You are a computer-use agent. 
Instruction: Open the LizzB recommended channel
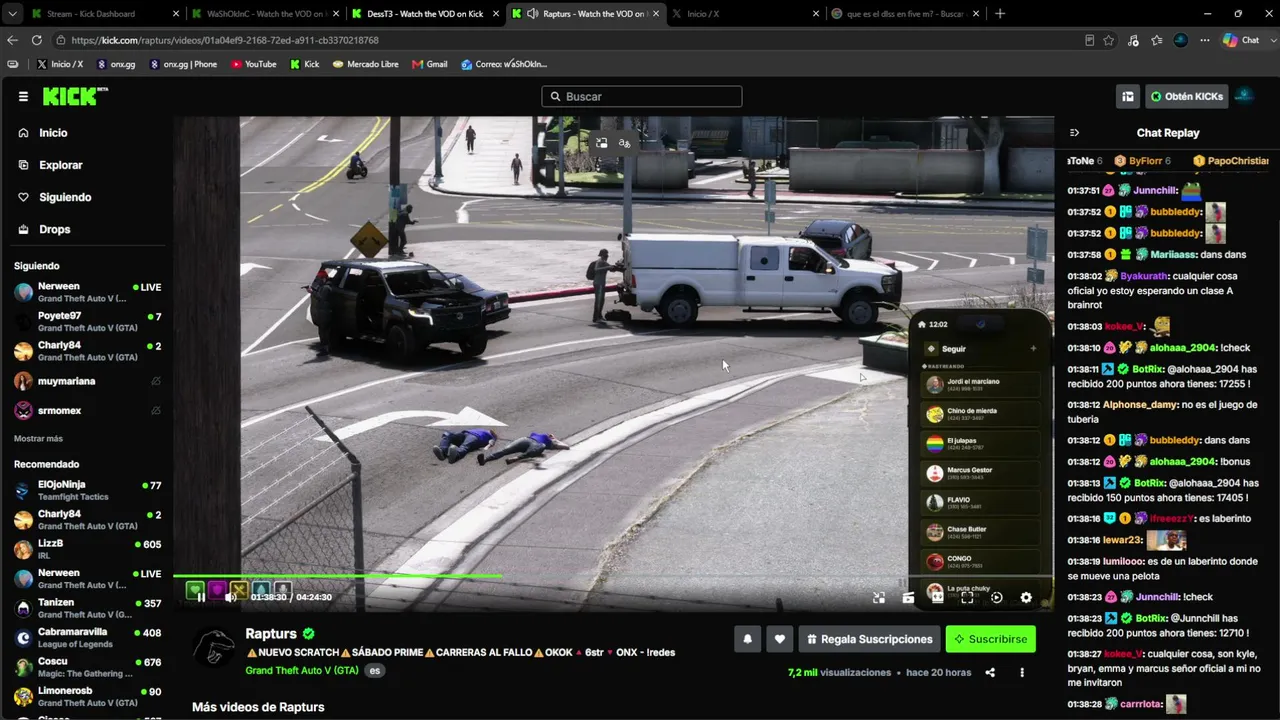pyautogui.click(x=87, y=549)
